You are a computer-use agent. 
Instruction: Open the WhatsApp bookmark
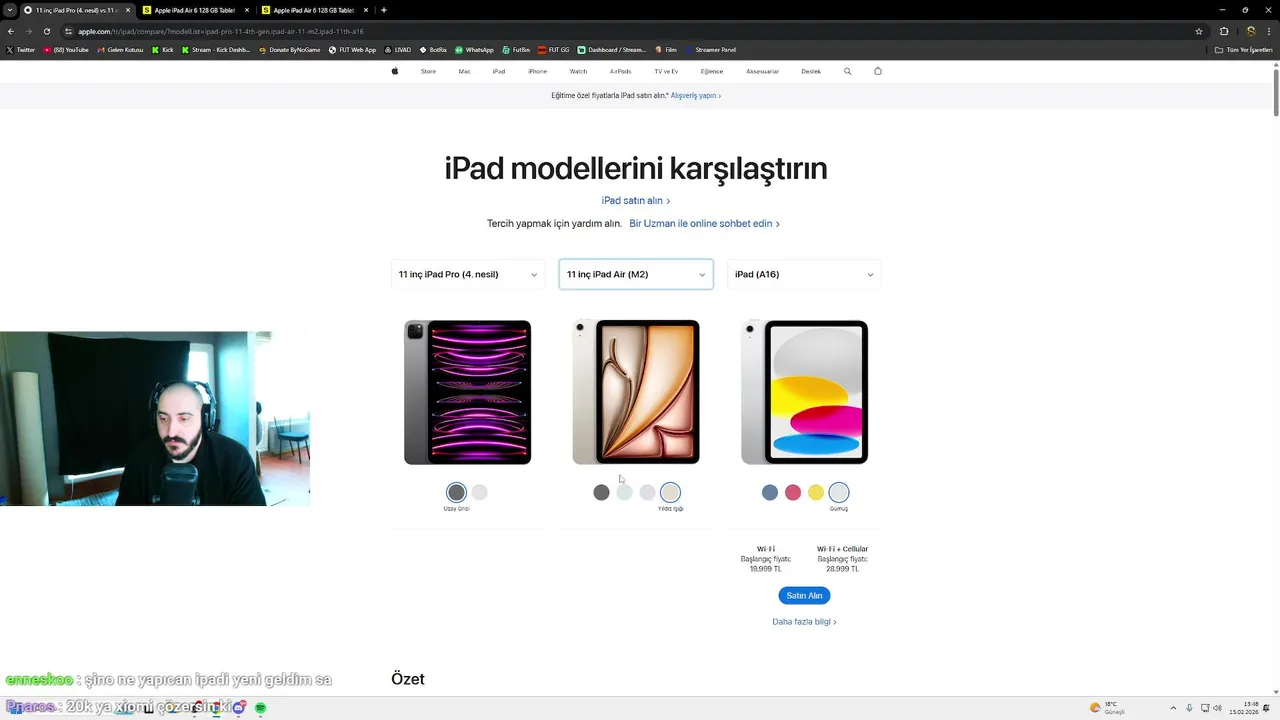tap(474, 49)
